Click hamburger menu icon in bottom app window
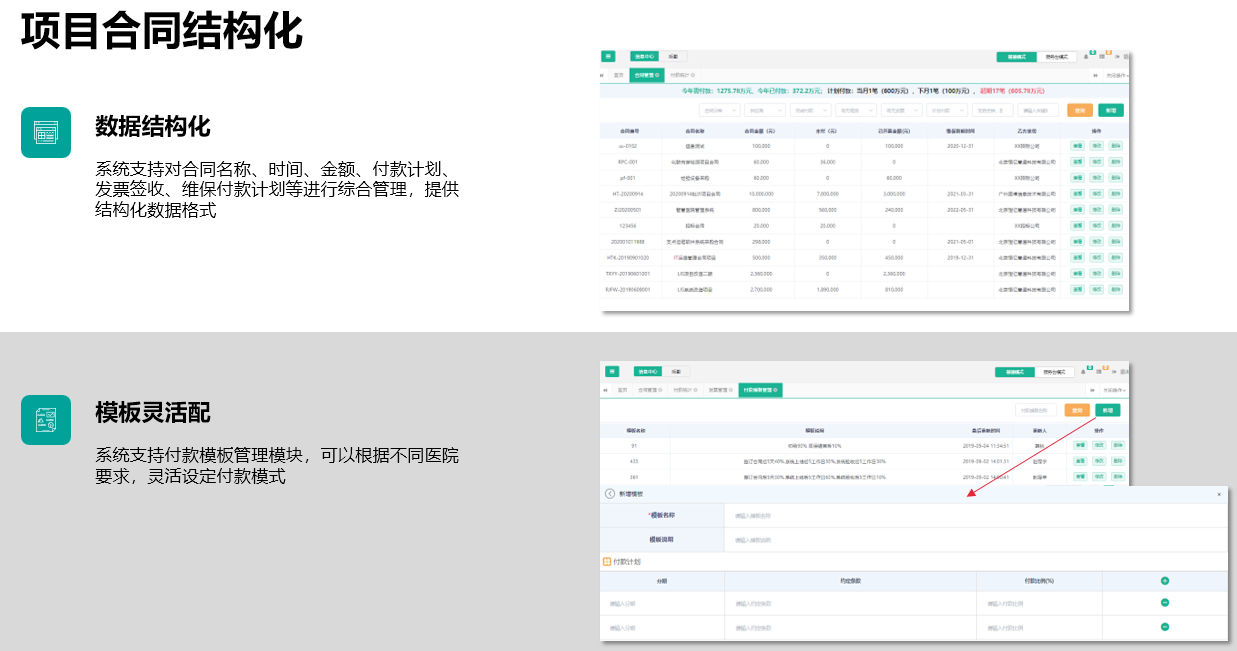Screen dimensions: 1237x651 point(610,371)
